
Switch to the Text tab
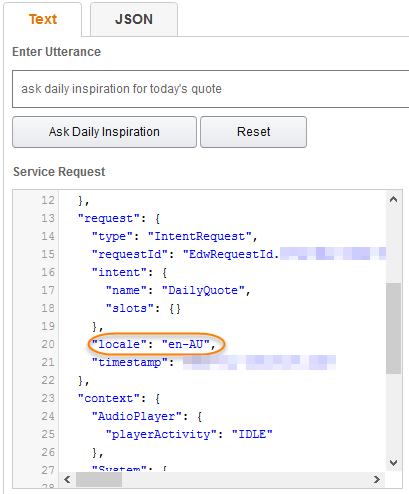pos(43,19)
